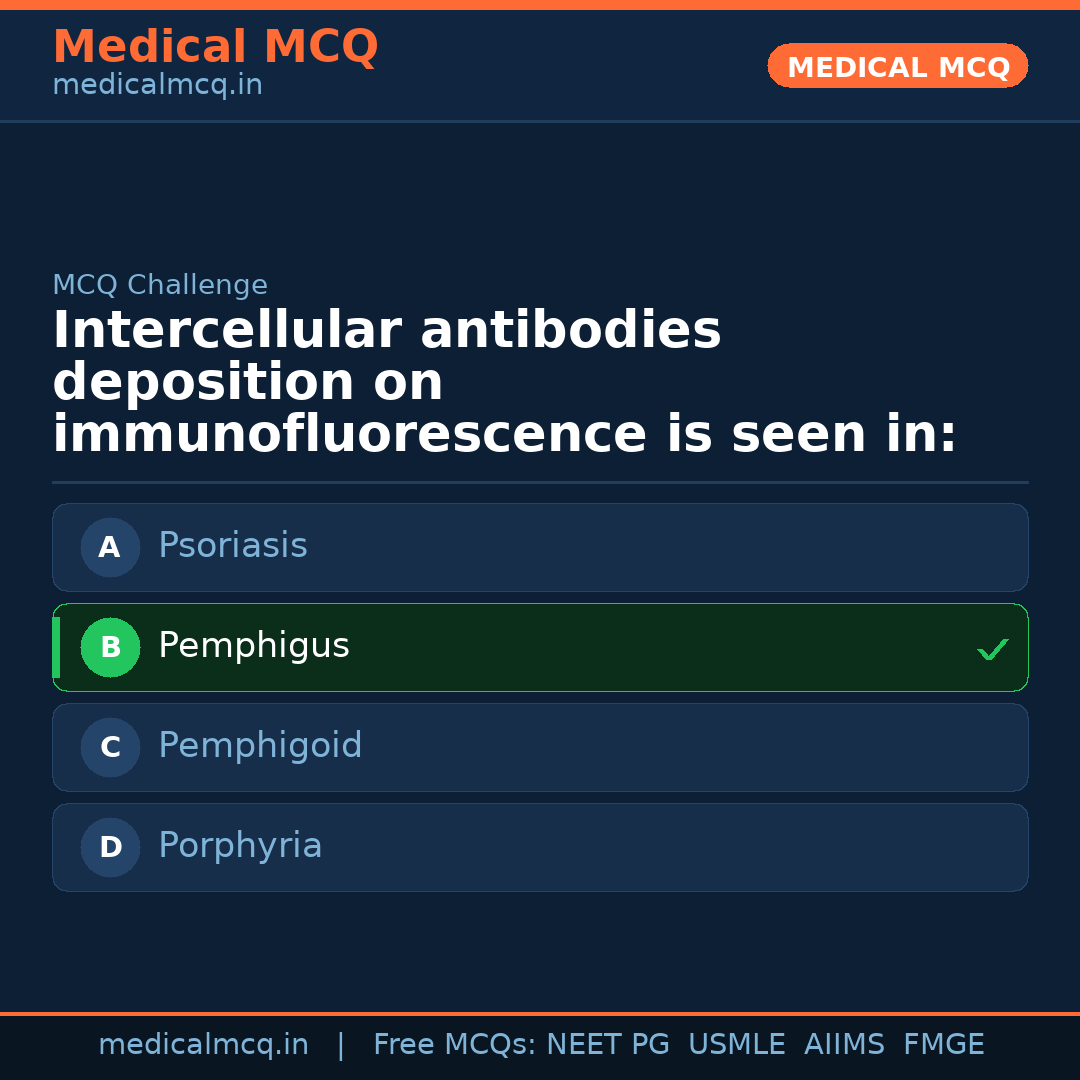Click the Medical MCQ header title
This screenshot has width=1080, height=1080.
click(x=215, y=47)
